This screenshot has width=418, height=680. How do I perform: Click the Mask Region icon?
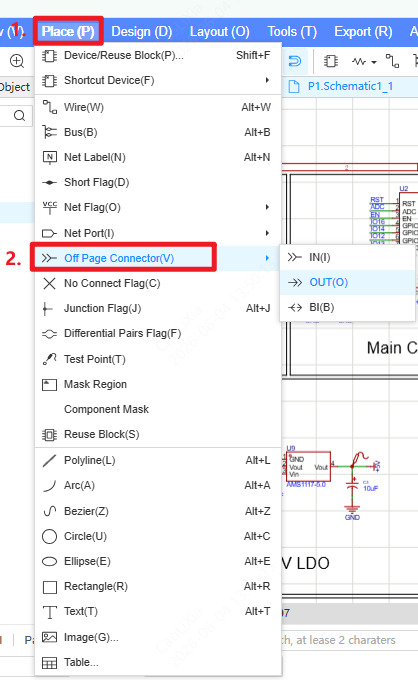49,384
